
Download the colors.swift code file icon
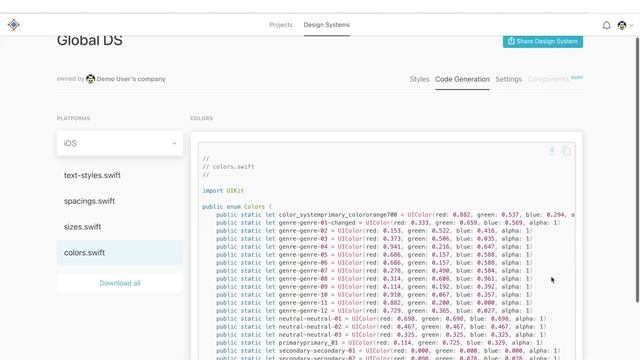[552, 151]
